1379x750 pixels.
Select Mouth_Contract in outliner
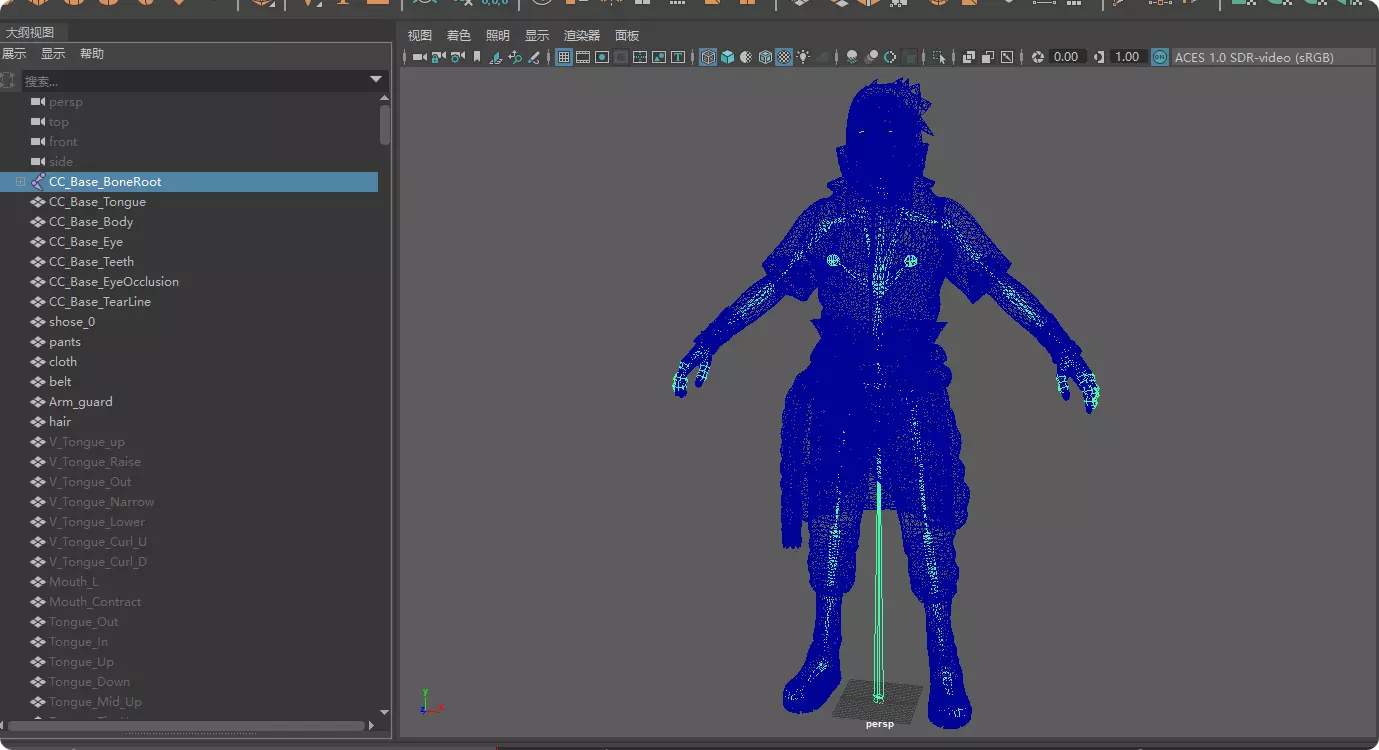(95, 602)
